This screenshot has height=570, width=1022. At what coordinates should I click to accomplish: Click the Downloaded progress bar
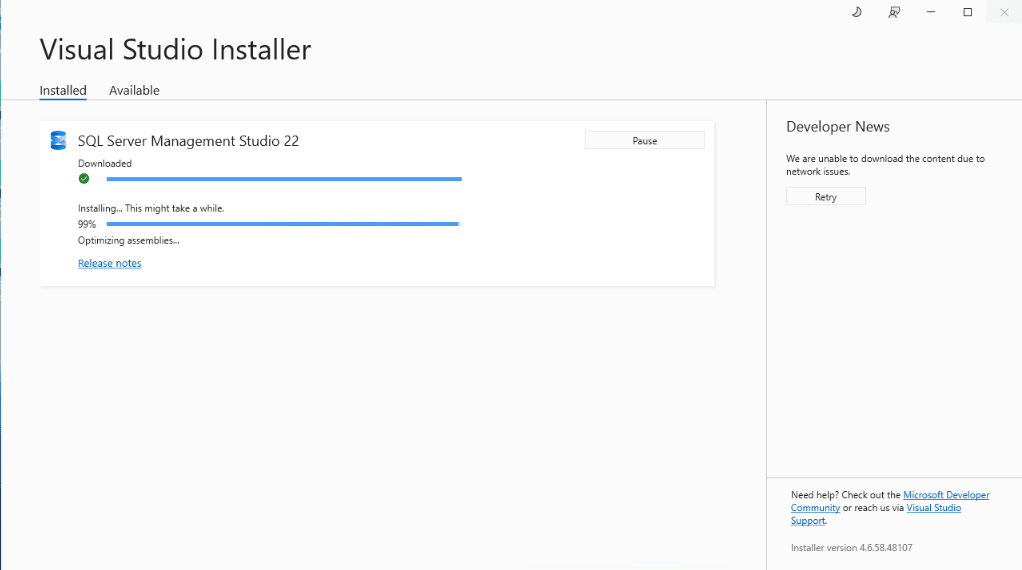click(284, 178)
